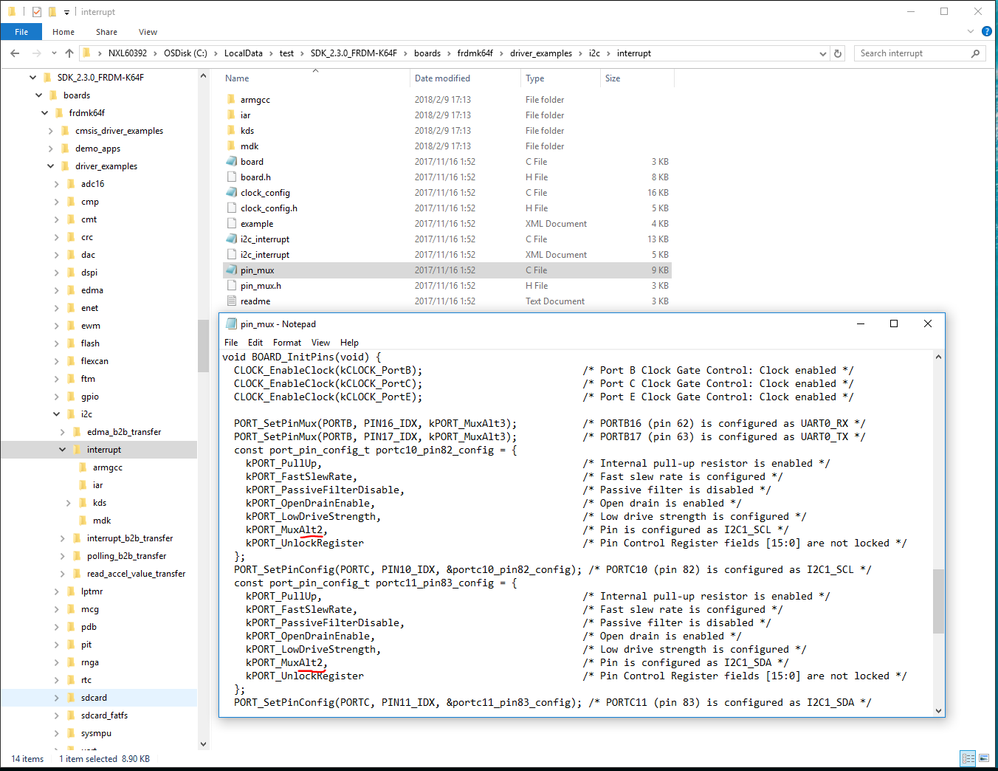Maximize the pin_mux Notepad window
This screenshot has width=998, height=771.
click(894, 323)
